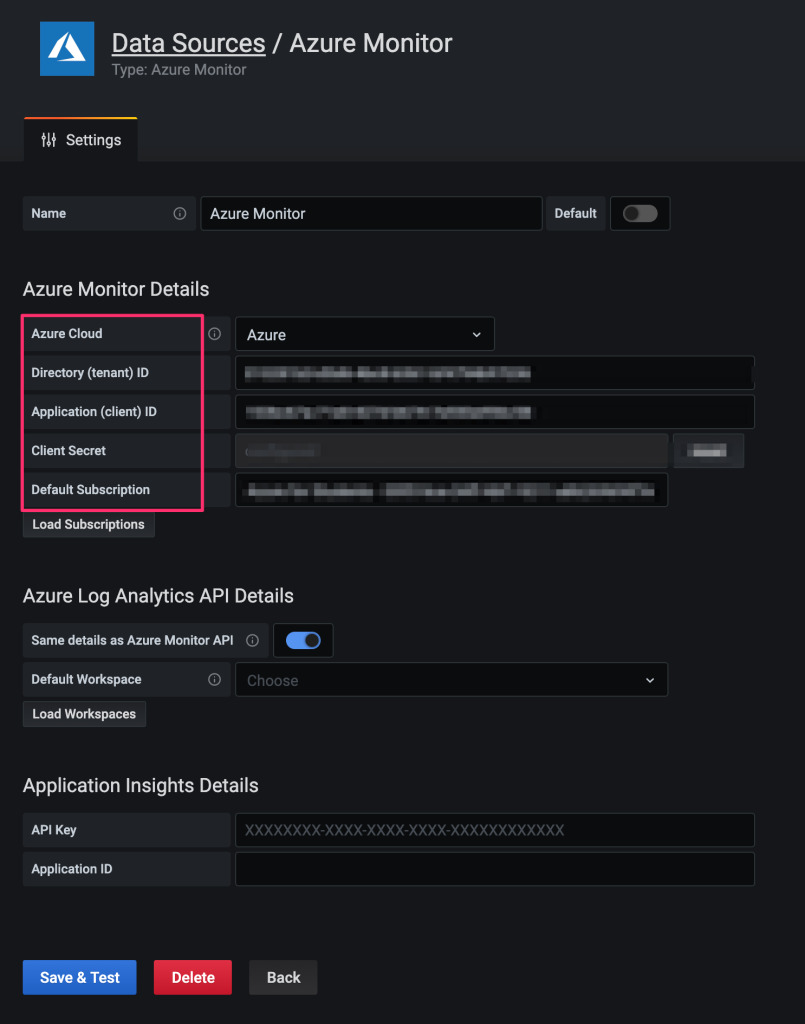Focus the API Key input field
The height and width of the screenshot is (1024, 805).
tap(495, 830)
